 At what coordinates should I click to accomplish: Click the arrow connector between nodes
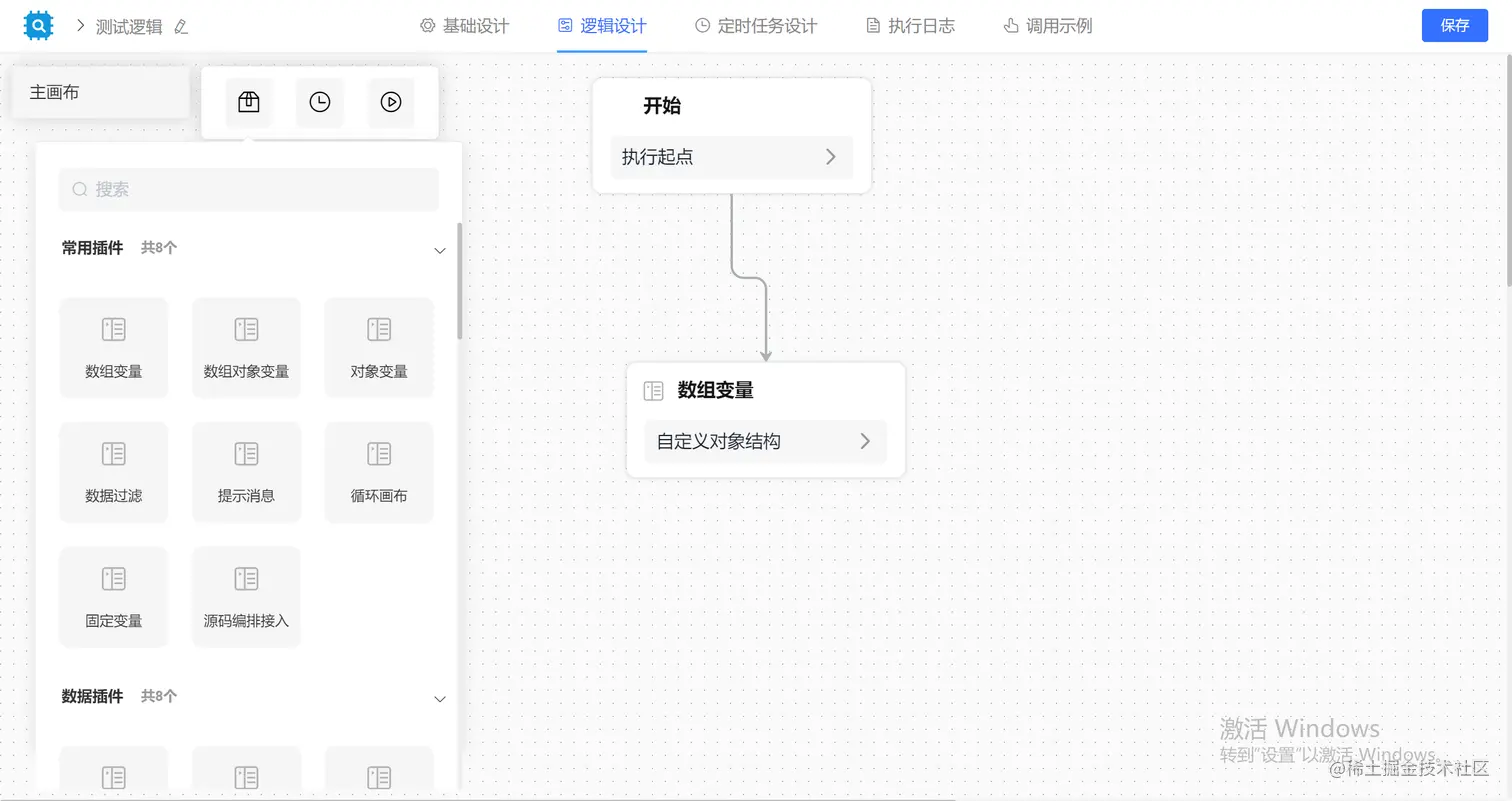749,278
